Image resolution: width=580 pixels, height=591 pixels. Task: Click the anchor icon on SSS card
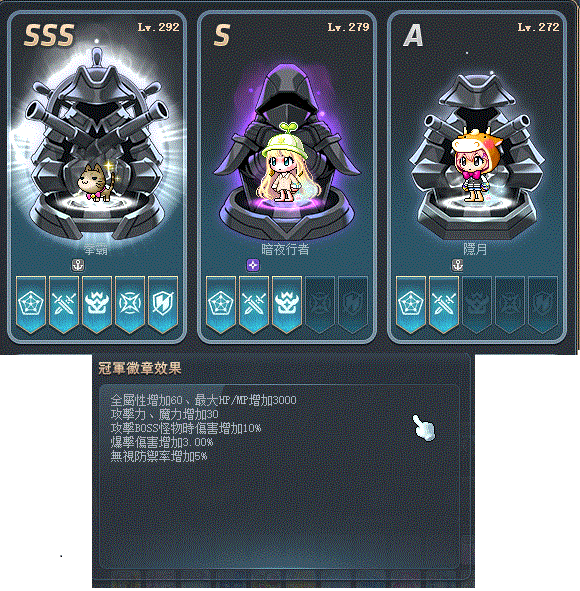pos(78,265)
